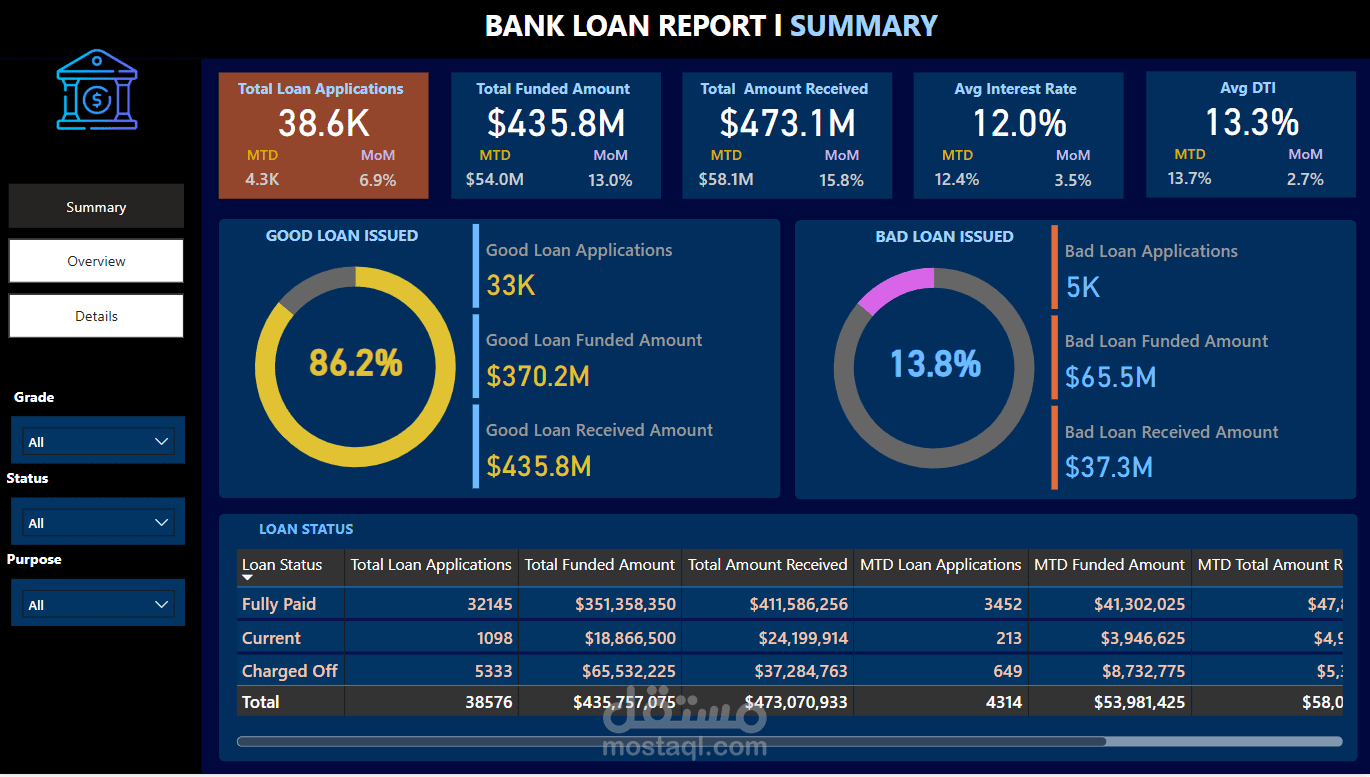Screen dimensions: 1370x777
Task: Click the LOAN STATUS table title
Action: (x=306, y=529)
